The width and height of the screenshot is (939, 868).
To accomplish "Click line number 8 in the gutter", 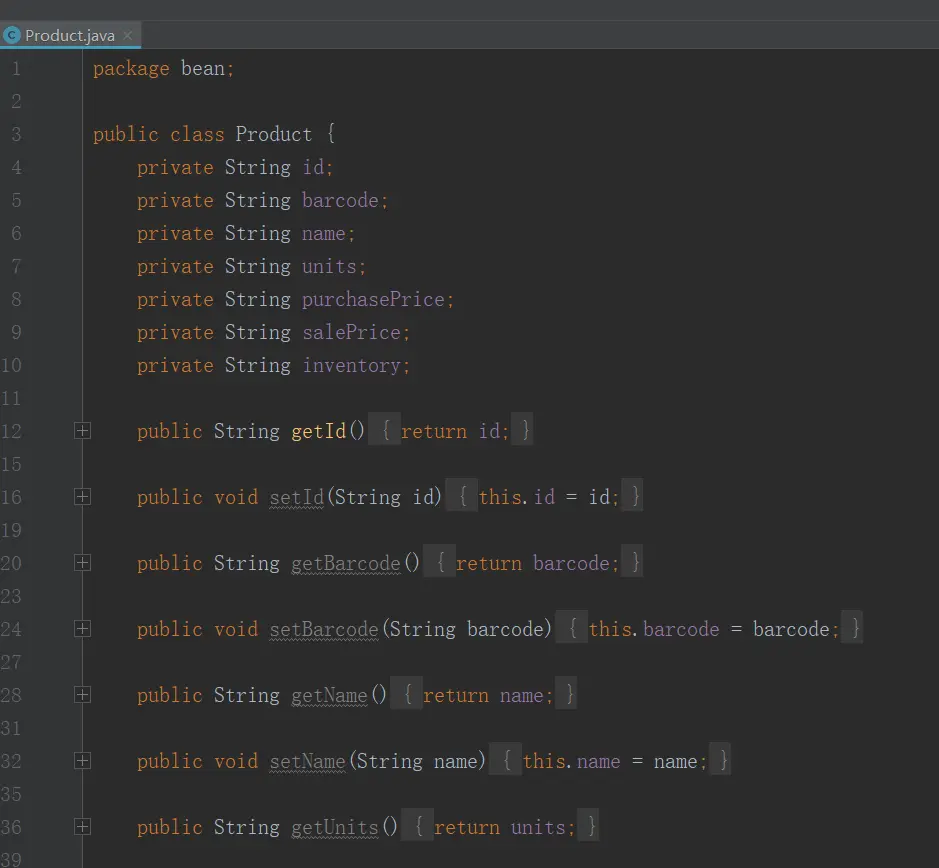I will [16, 299].
